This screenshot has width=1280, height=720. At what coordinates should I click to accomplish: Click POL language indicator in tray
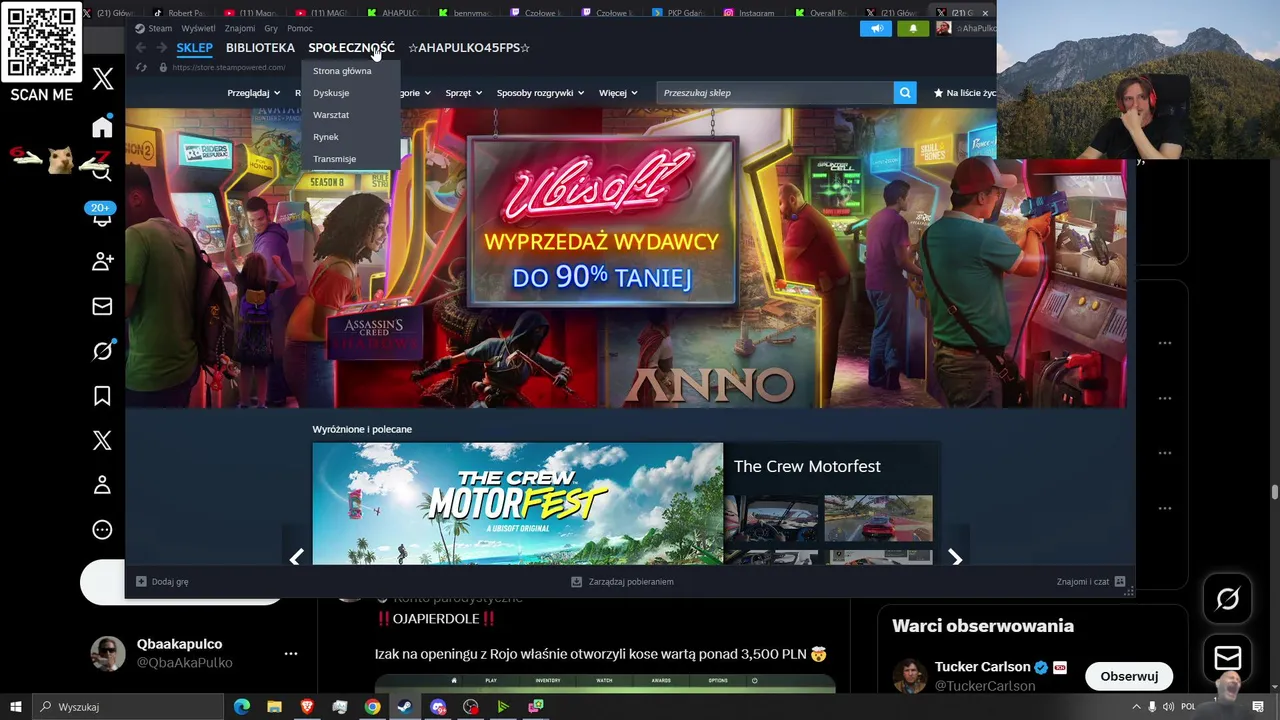pos(1188,707)
